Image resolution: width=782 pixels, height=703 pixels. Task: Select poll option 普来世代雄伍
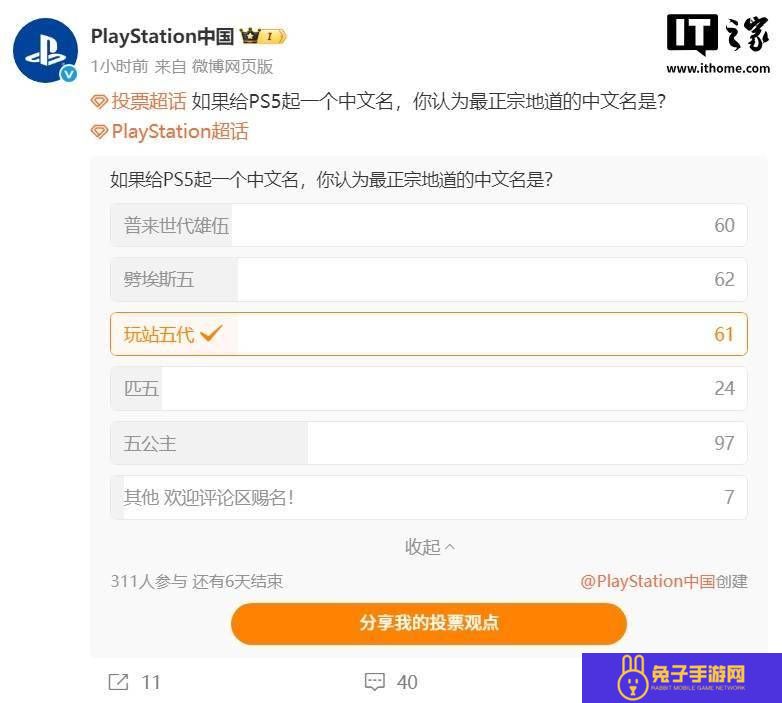click(x=428, y=225)
